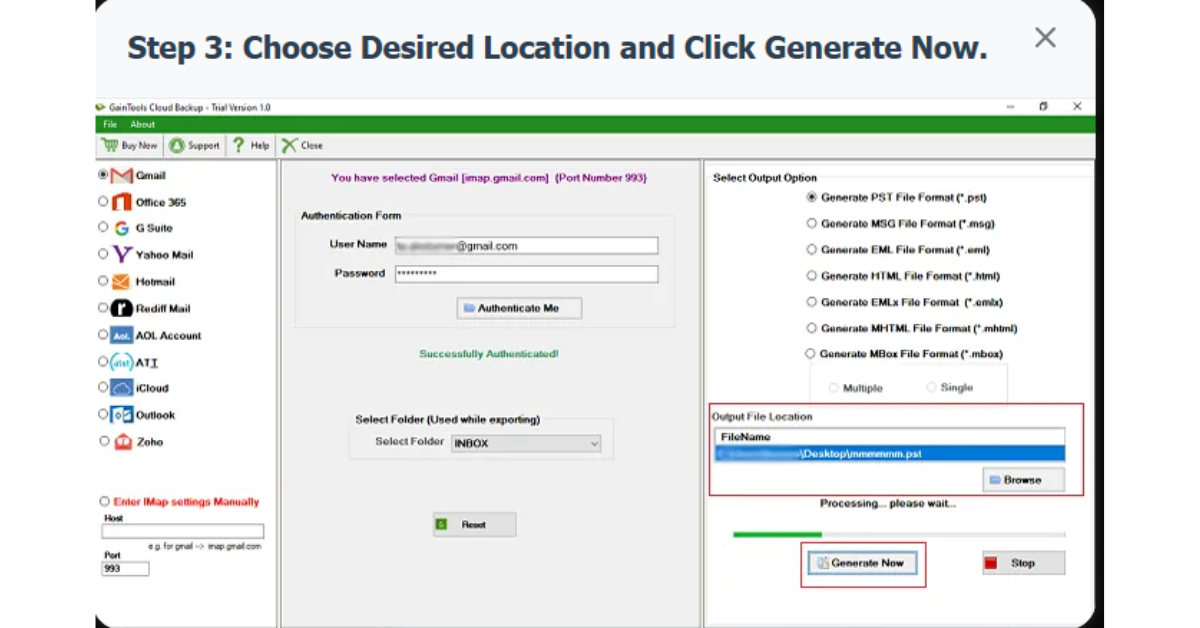
Task: Select Generate EMLx File Format option
Action: pyautogui.click(x=812, y=301)
